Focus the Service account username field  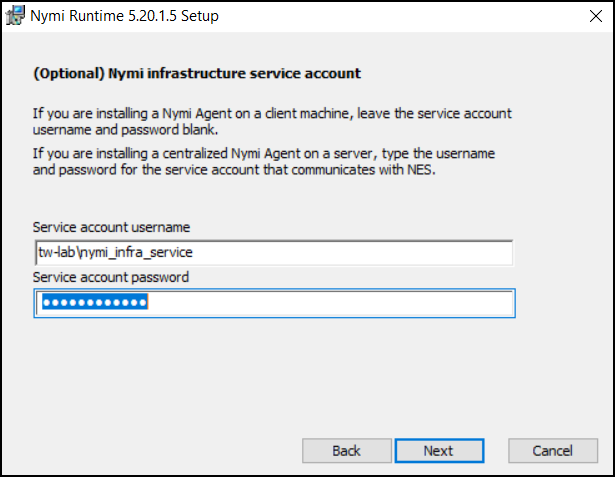[x=273, y=253]
